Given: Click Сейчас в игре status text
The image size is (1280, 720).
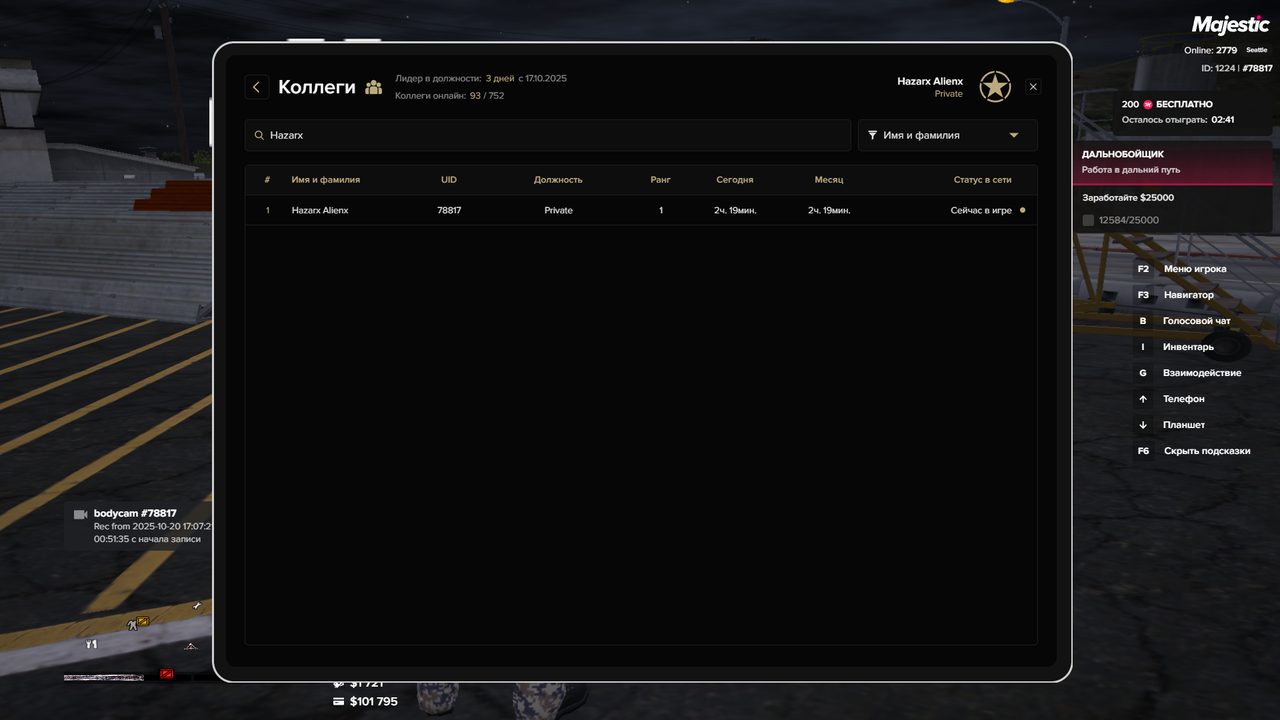Looking at the screenshot, I should [981, 210].
